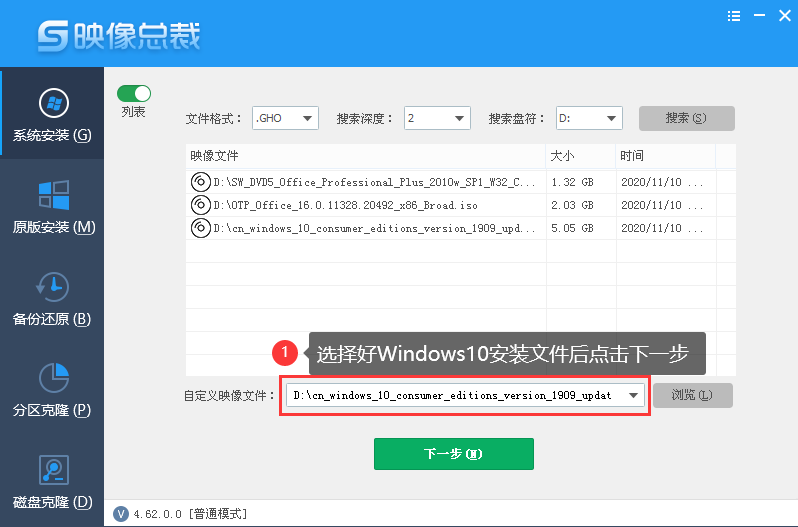Screen dimensions: 798x527
Task: Open the 系统安装 (G) sidebar section
Action: click(52, 113)
